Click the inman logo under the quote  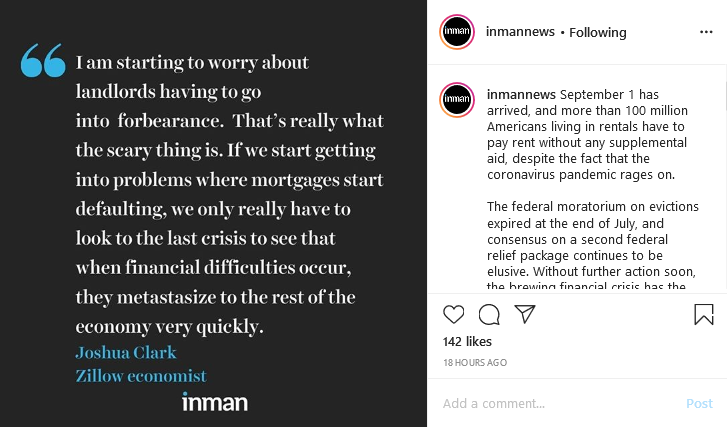(x=214, y=402)
